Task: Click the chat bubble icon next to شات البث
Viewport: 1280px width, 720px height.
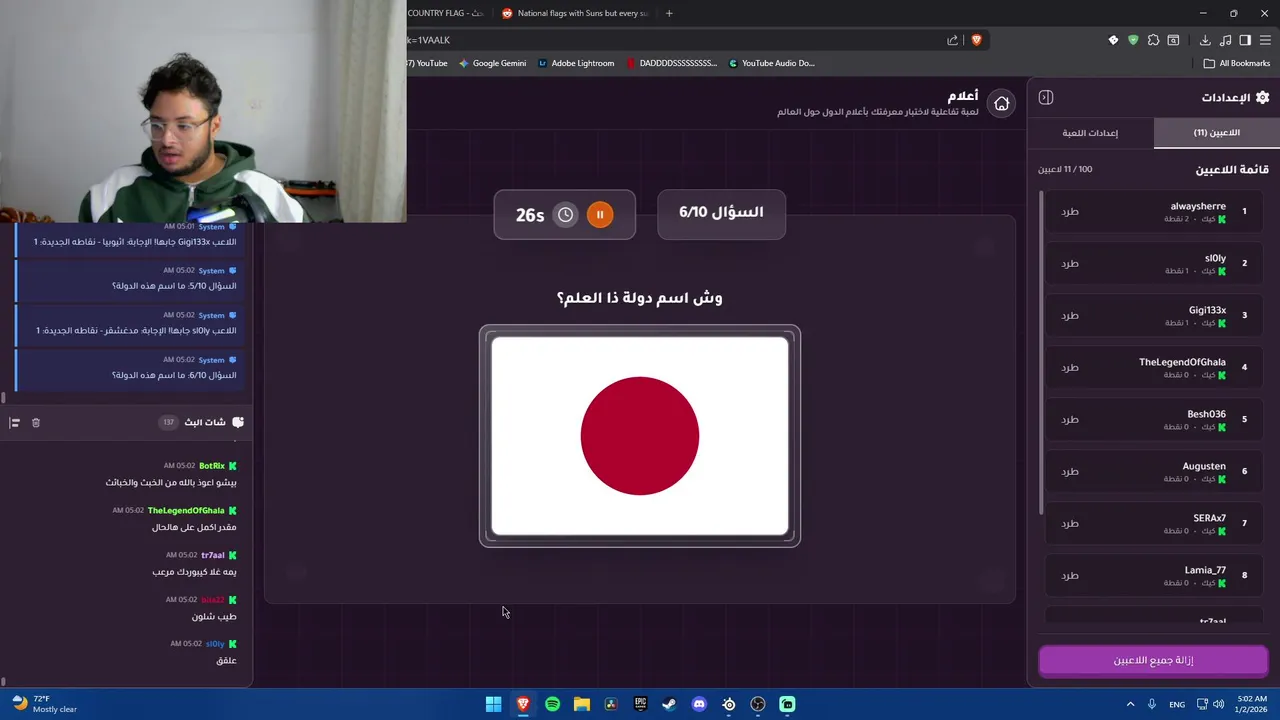Action: click(237, 422)
